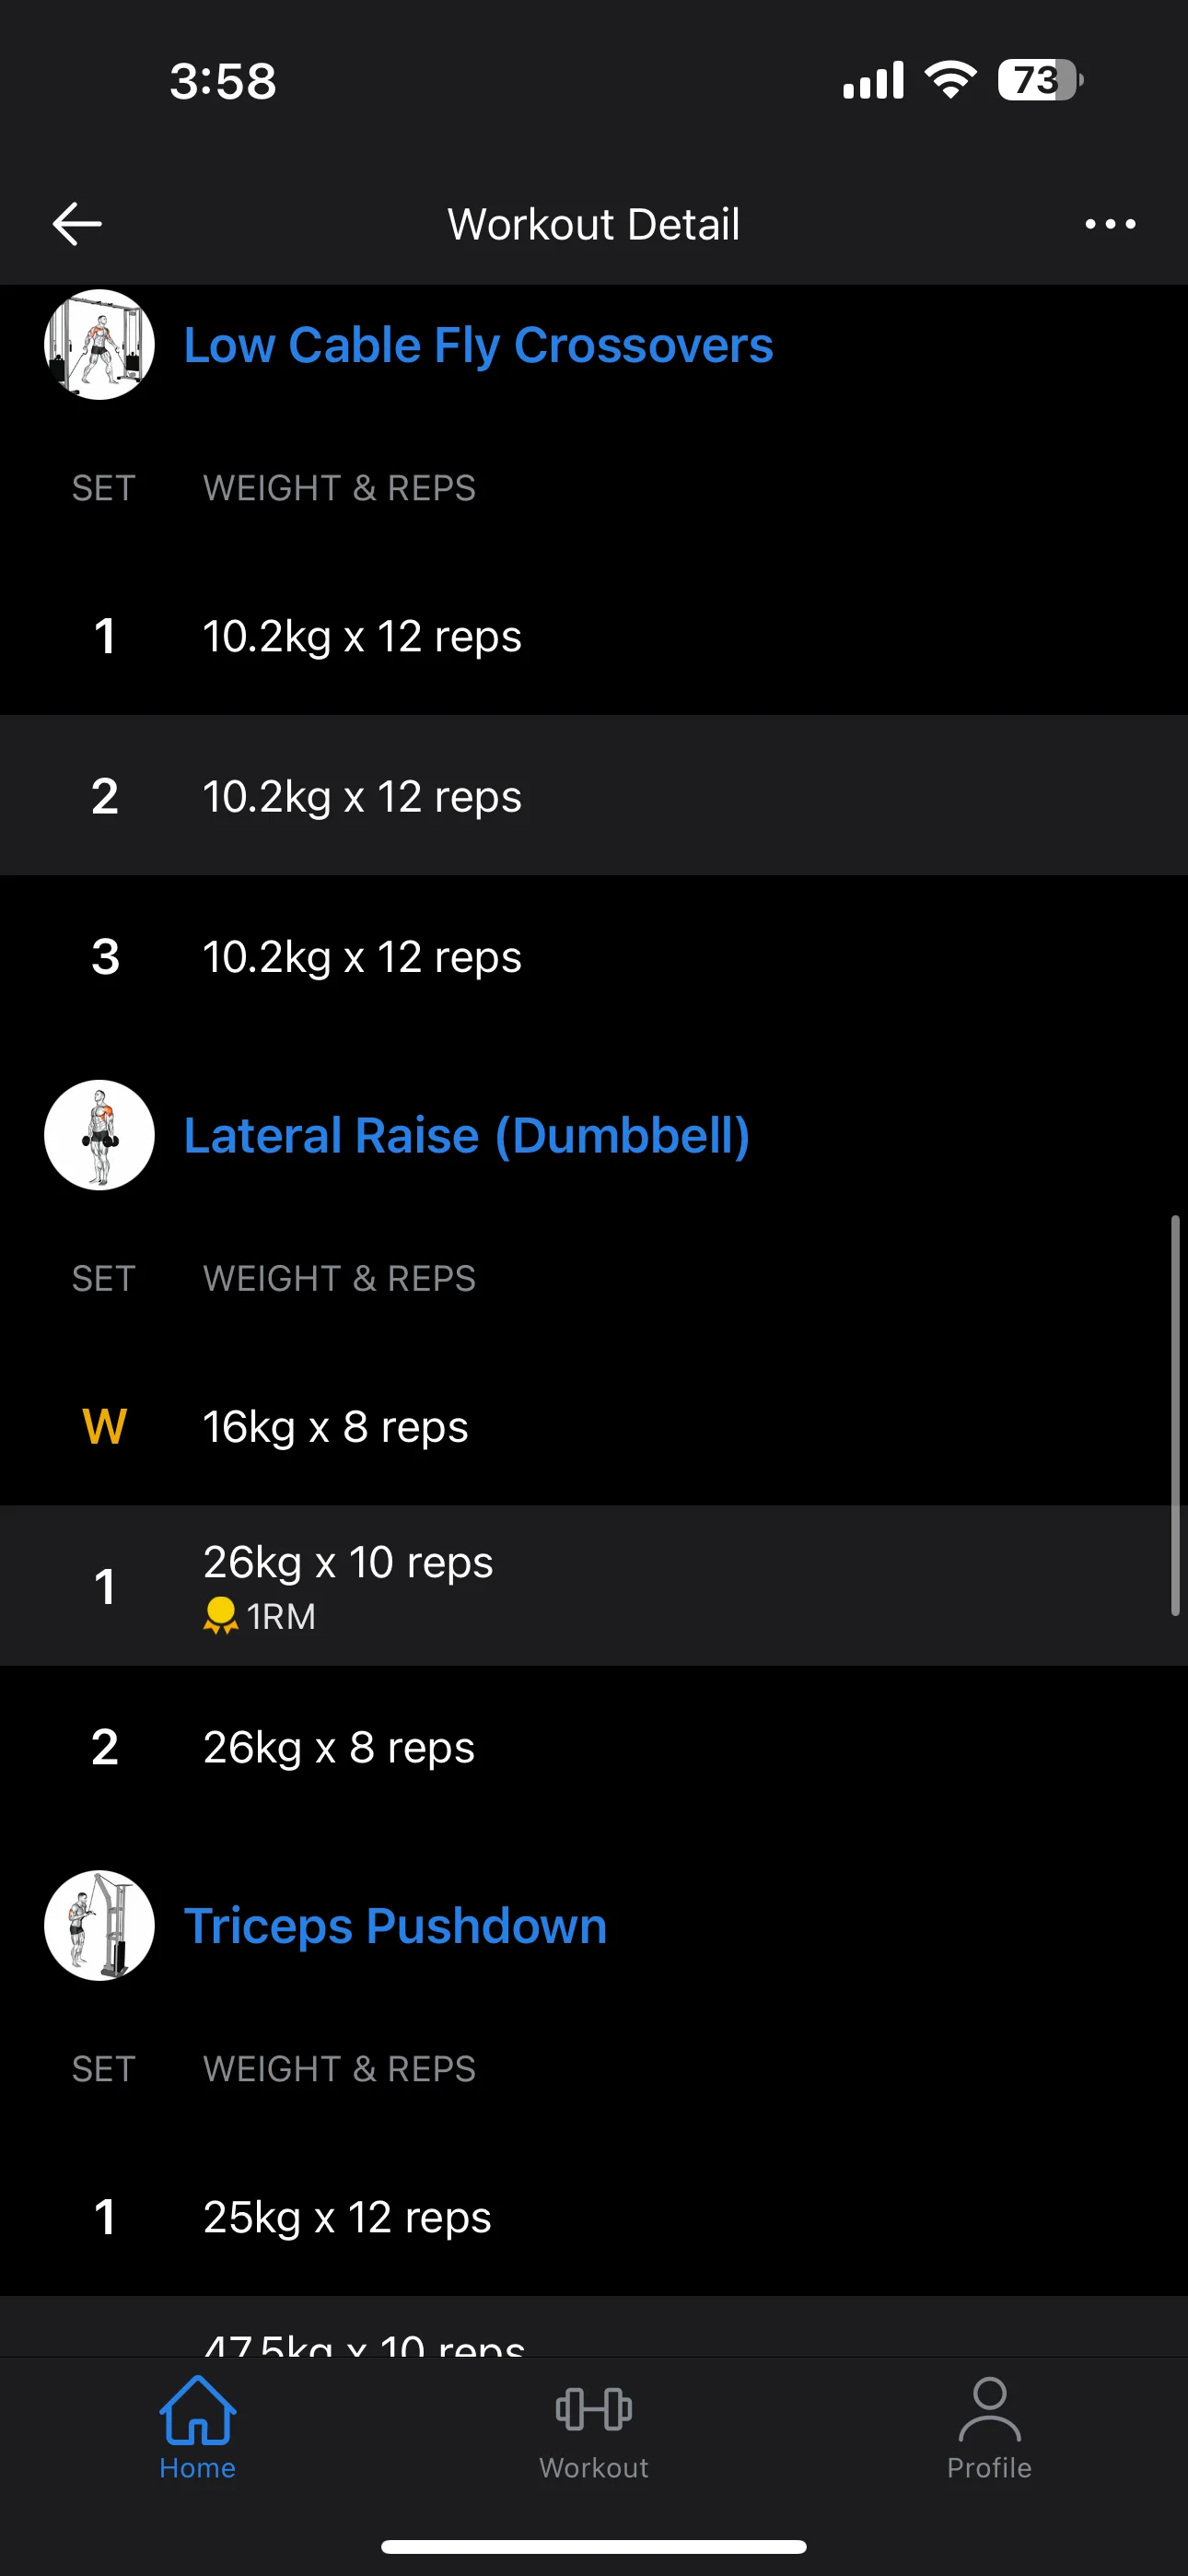The height and width of the screenshot is (2576, 1188).
Task: Open the three-dot more options menu
Action: pyautogui.click(x=1110, y=224)
